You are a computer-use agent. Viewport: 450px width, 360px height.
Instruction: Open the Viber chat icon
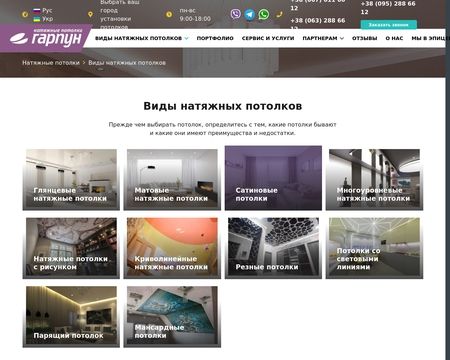[235, 14]
